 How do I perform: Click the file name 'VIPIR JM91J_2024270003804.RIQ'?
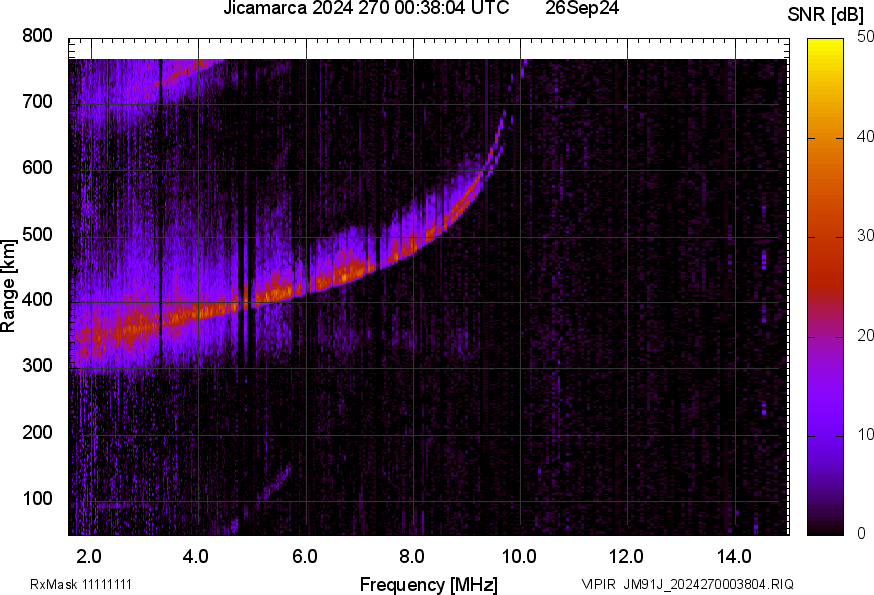(x=688, y=584)
